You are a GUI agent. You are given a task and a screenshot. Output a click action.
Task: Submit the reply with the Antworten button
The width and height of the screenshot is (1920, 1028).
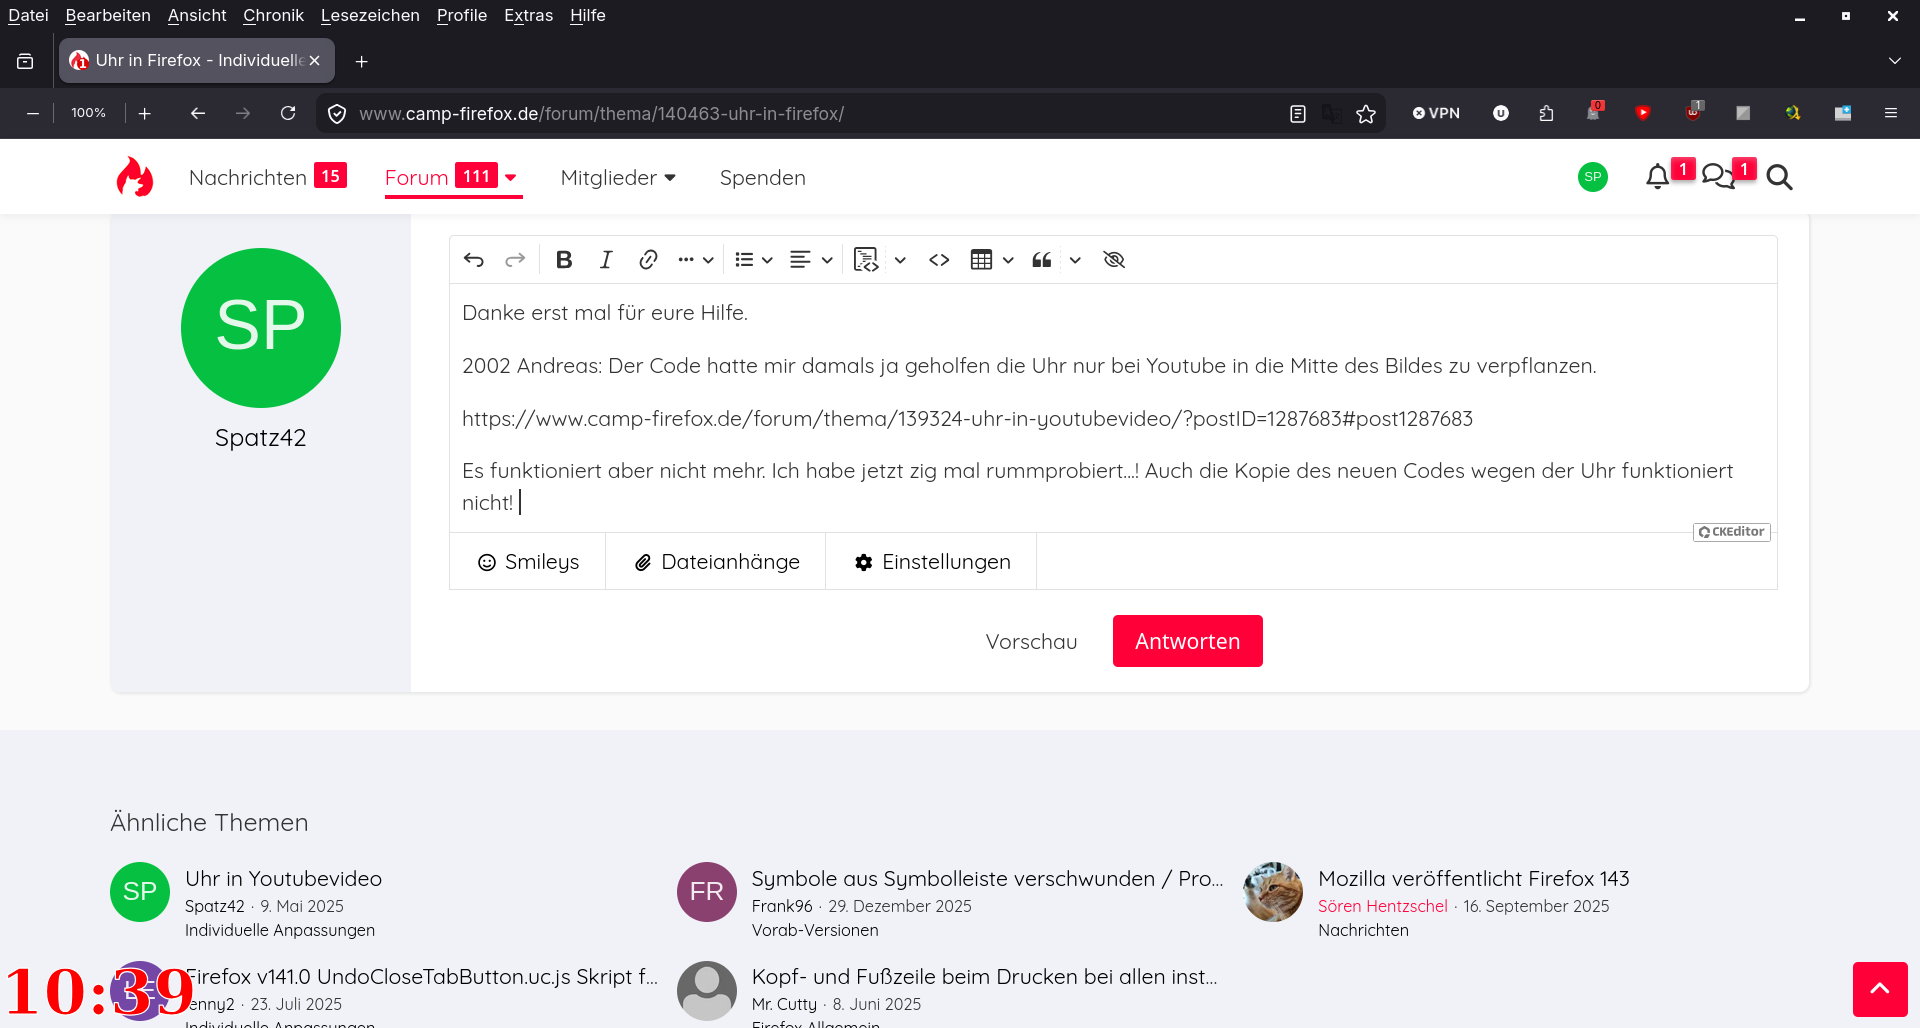pos(1188,642)
